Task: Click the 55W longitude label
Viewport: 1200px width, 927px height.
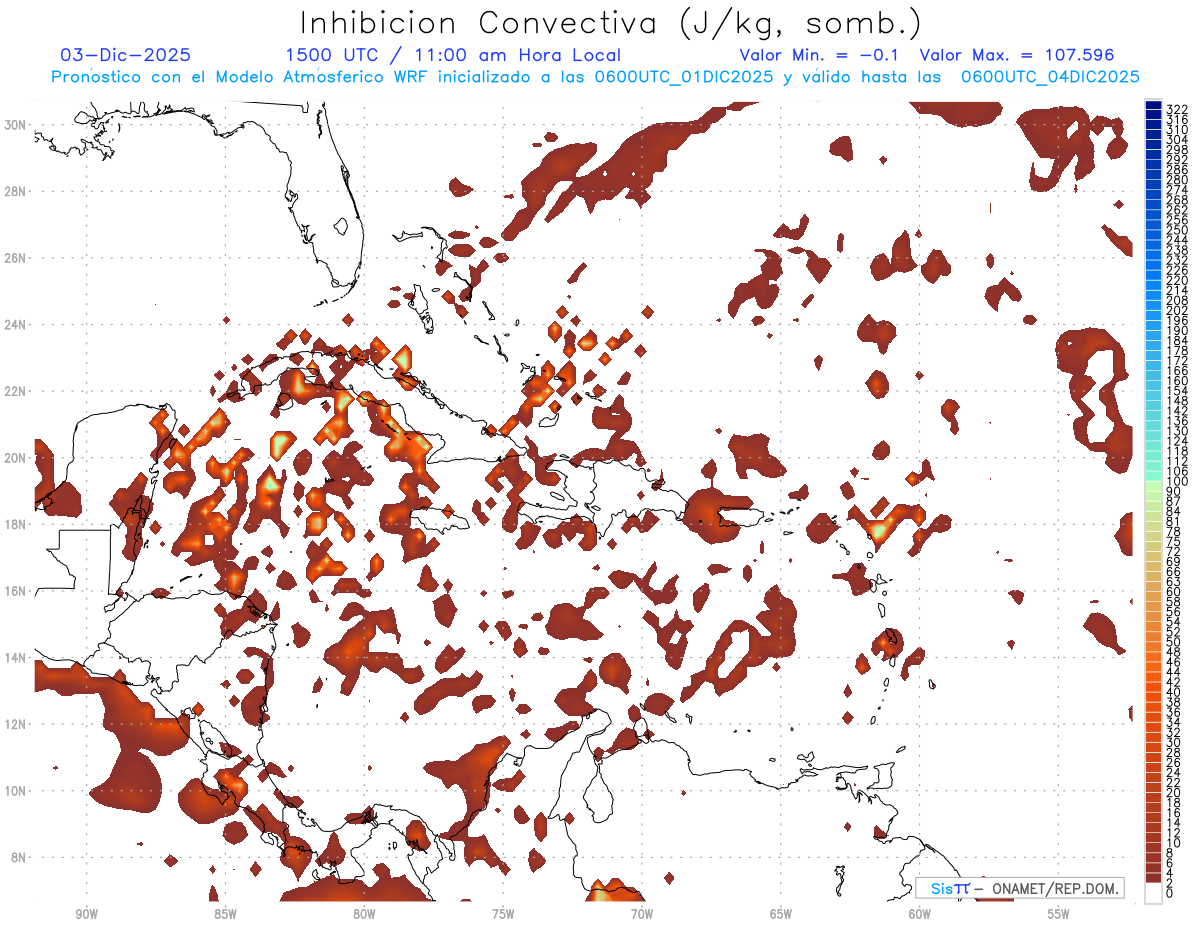Action: [1058, 914]
